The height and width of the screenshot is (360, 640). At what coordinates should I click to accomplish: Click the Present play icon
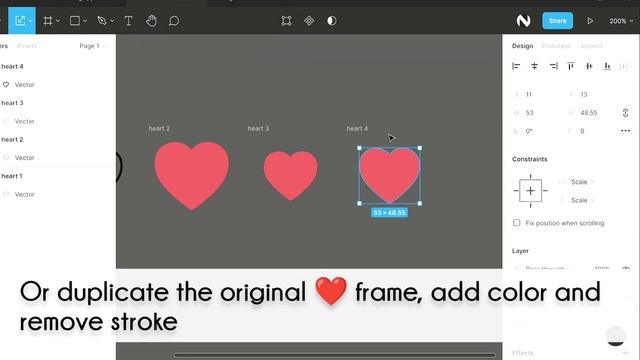click(590, 21)
